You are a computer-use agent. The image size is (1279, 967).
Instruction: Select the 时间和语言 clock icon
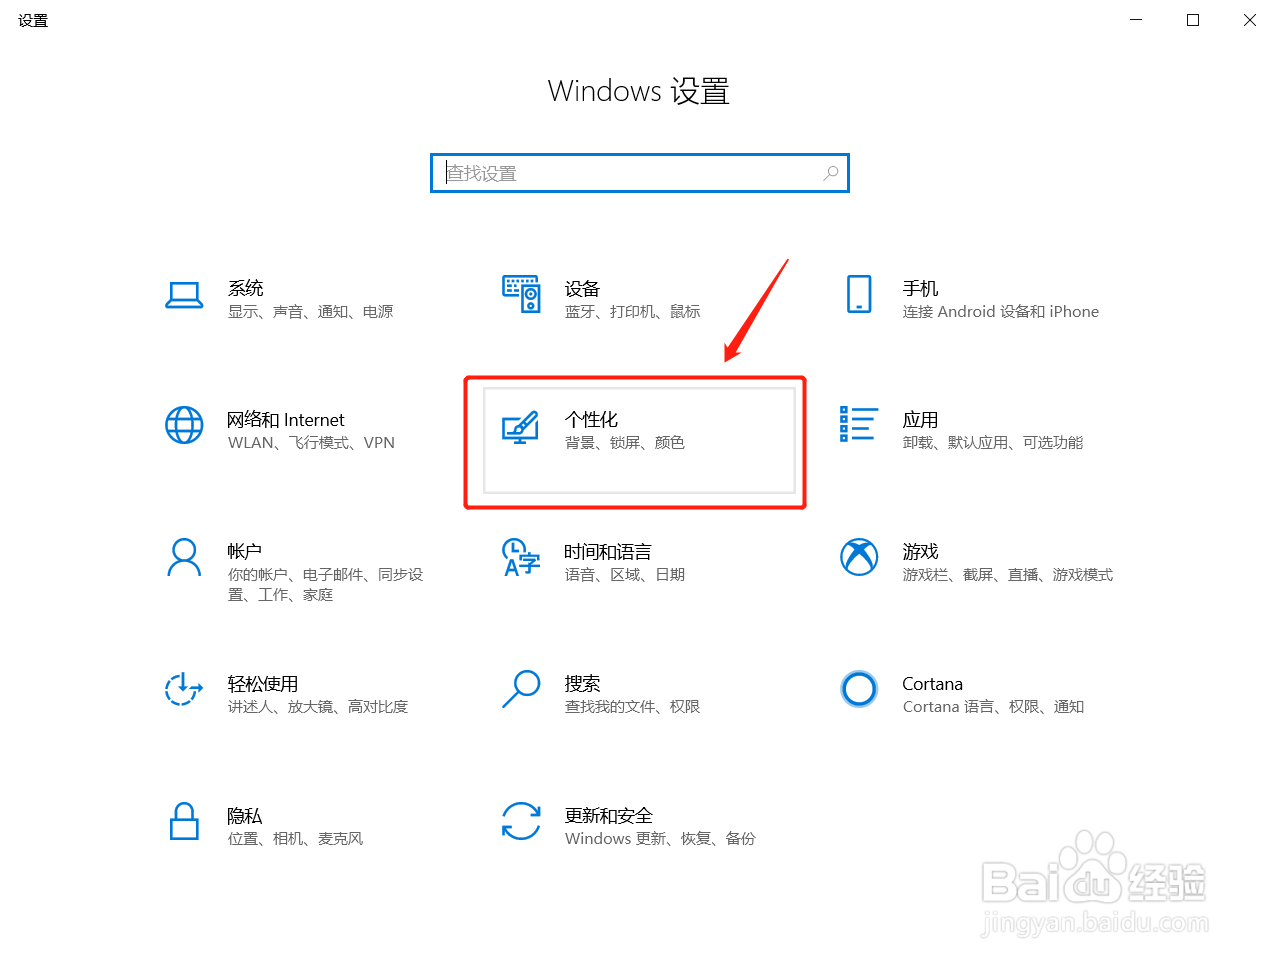click(x=521, y=558)
